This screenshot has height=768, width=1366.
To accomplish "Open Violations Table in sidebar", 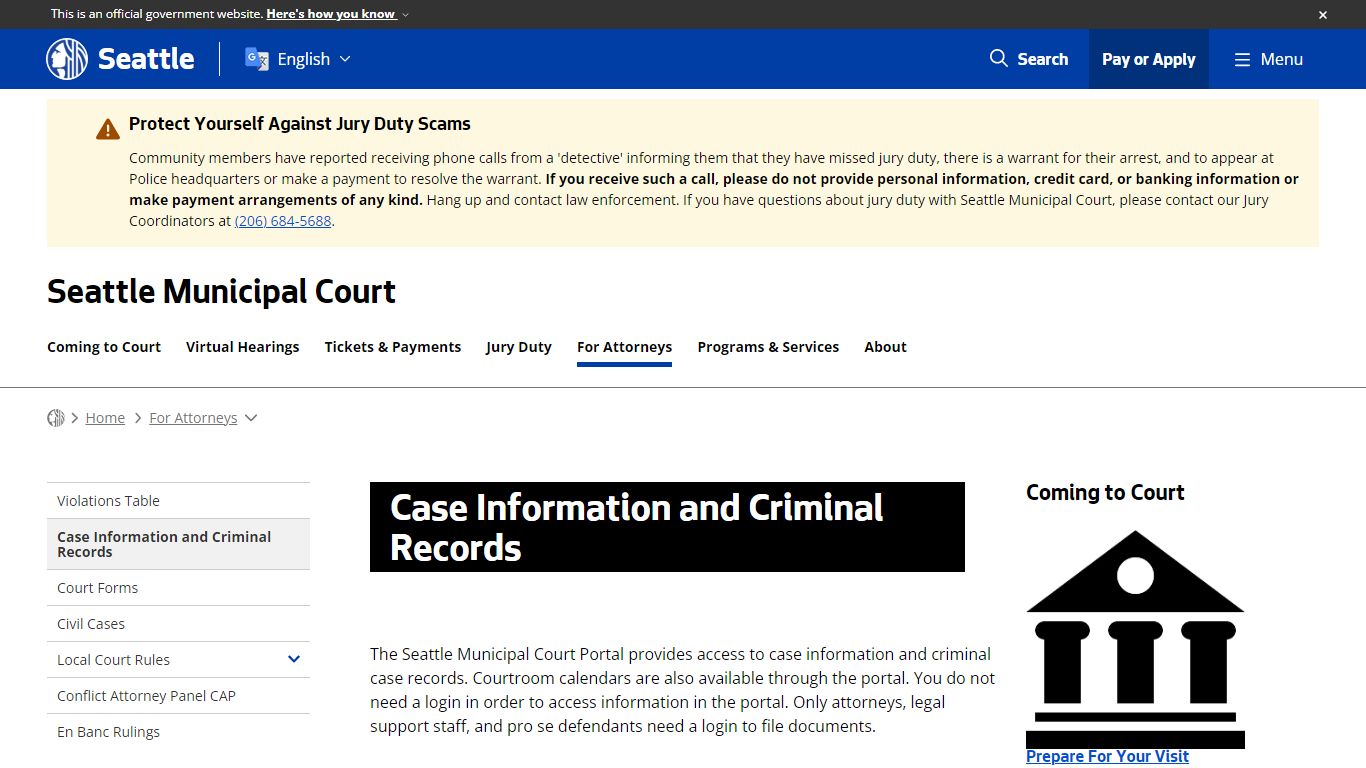I will coord(178,501).
